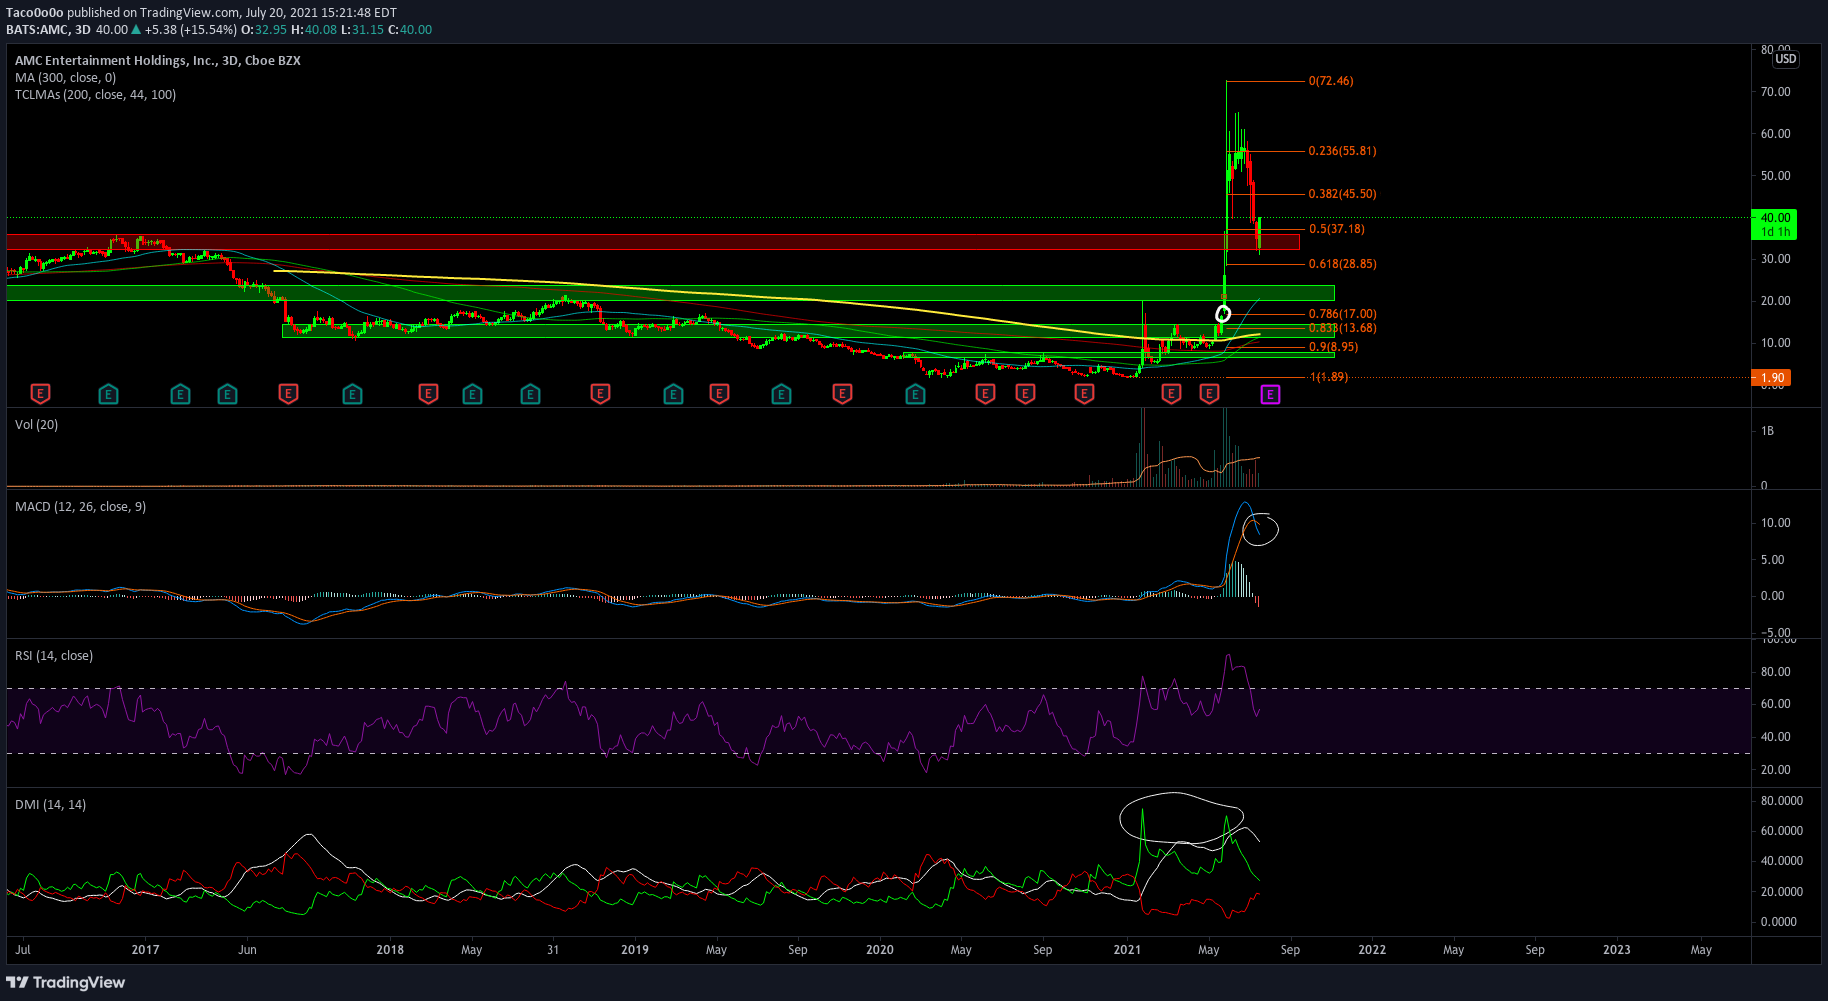Click the green 40.00 current price tag
This screenshot has width=1828, height=1001.
point(1775,224)
